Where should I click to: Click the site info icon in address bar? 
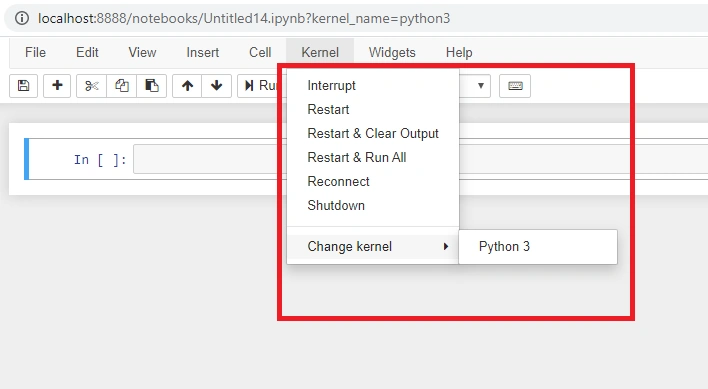click(22, 18)
